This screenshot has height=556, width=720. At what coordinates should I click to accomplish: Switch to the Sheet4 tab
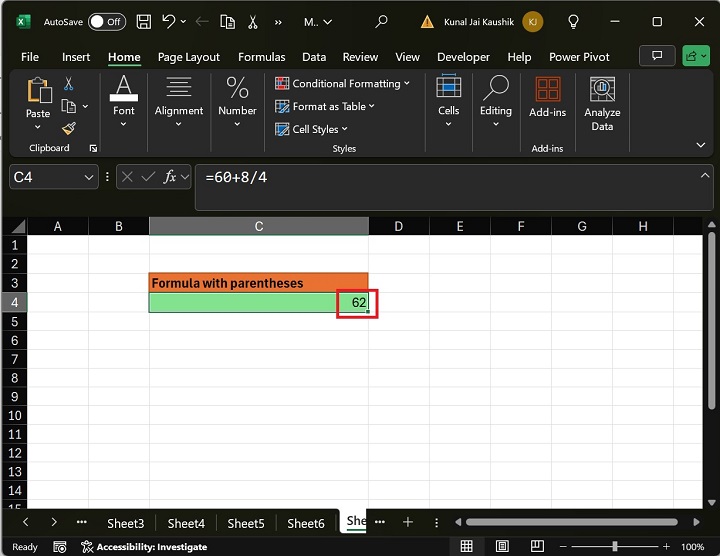[x=186, y=523]
